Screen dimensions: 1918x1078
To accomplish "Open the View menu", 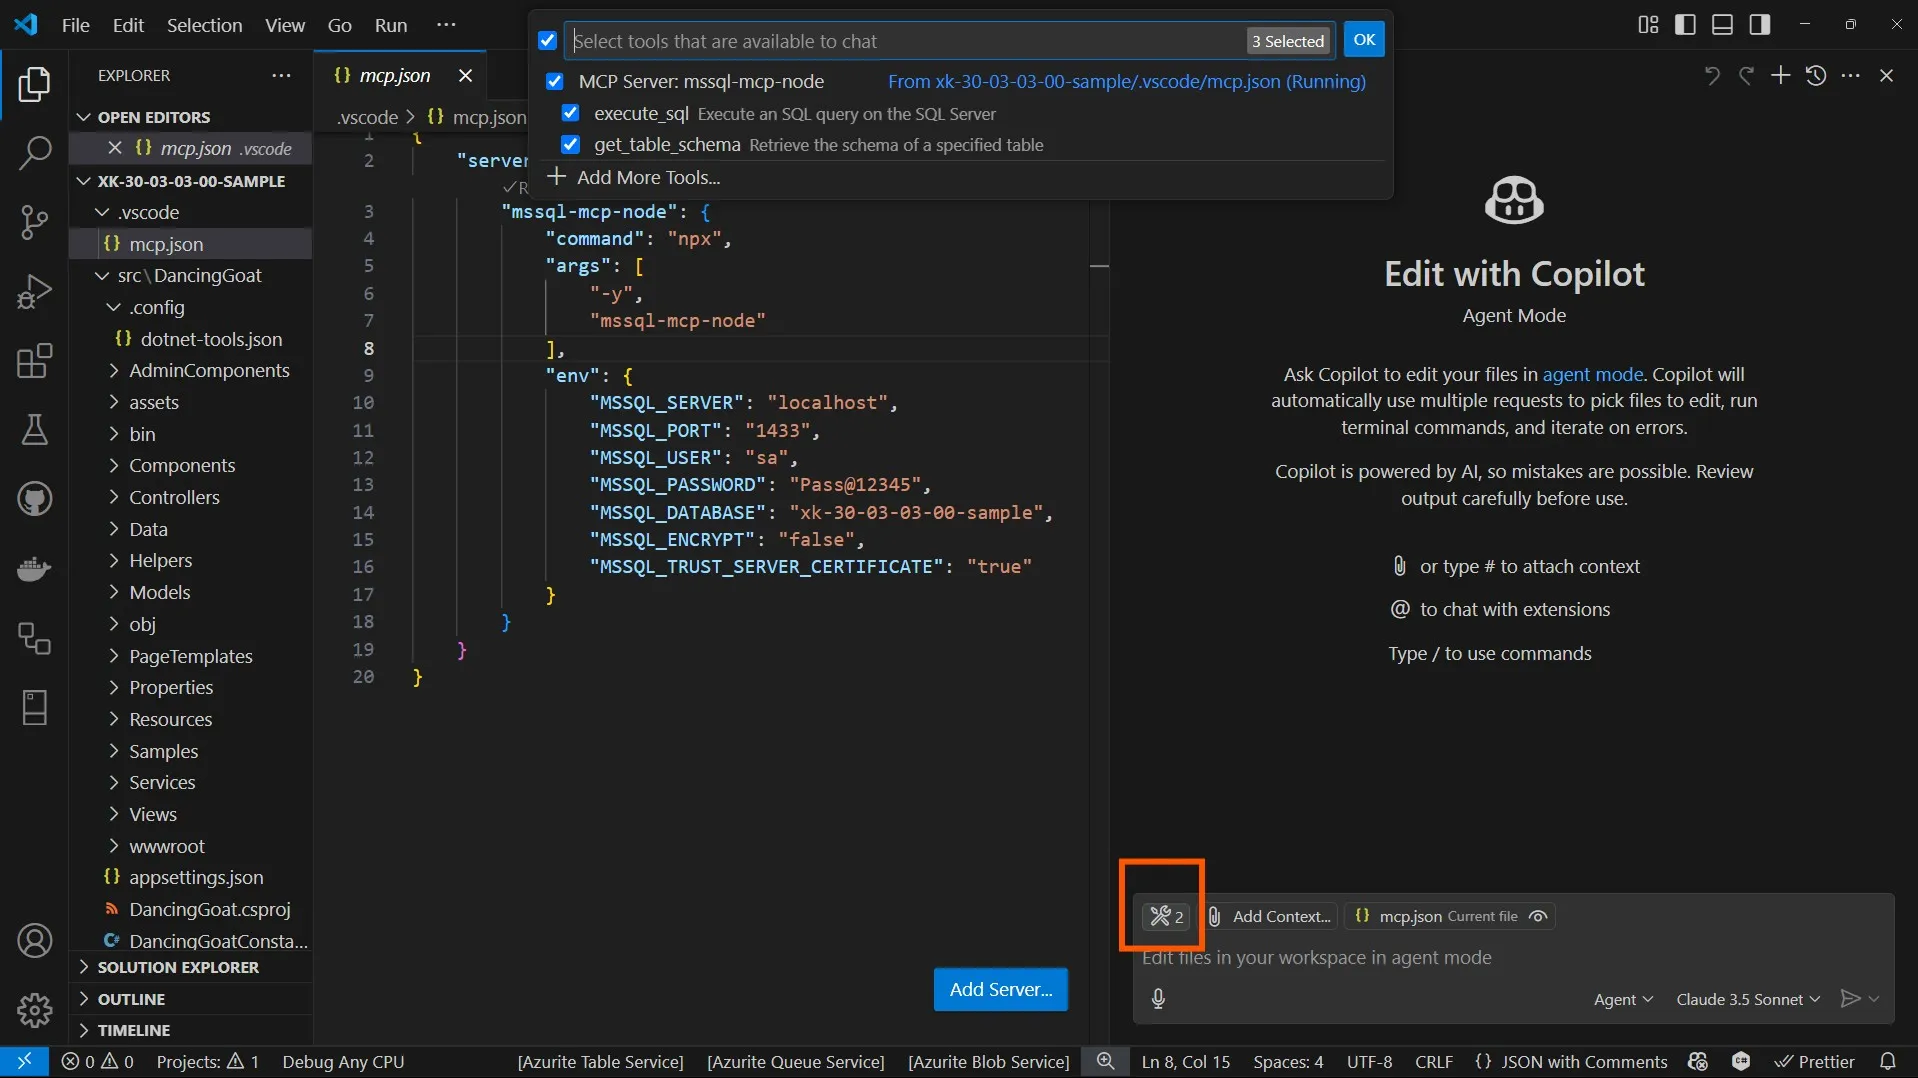I will point(284,25).
